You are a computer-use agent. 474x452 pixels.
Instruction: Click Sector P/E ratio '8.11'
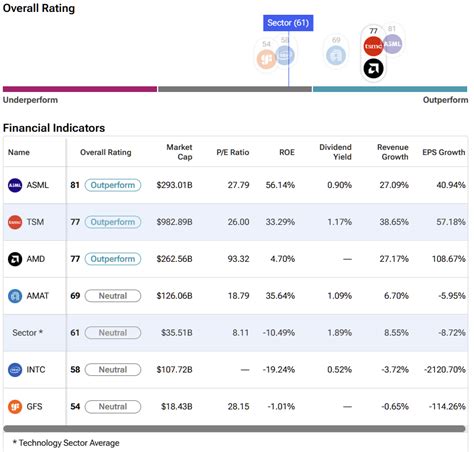coord(241,333)
